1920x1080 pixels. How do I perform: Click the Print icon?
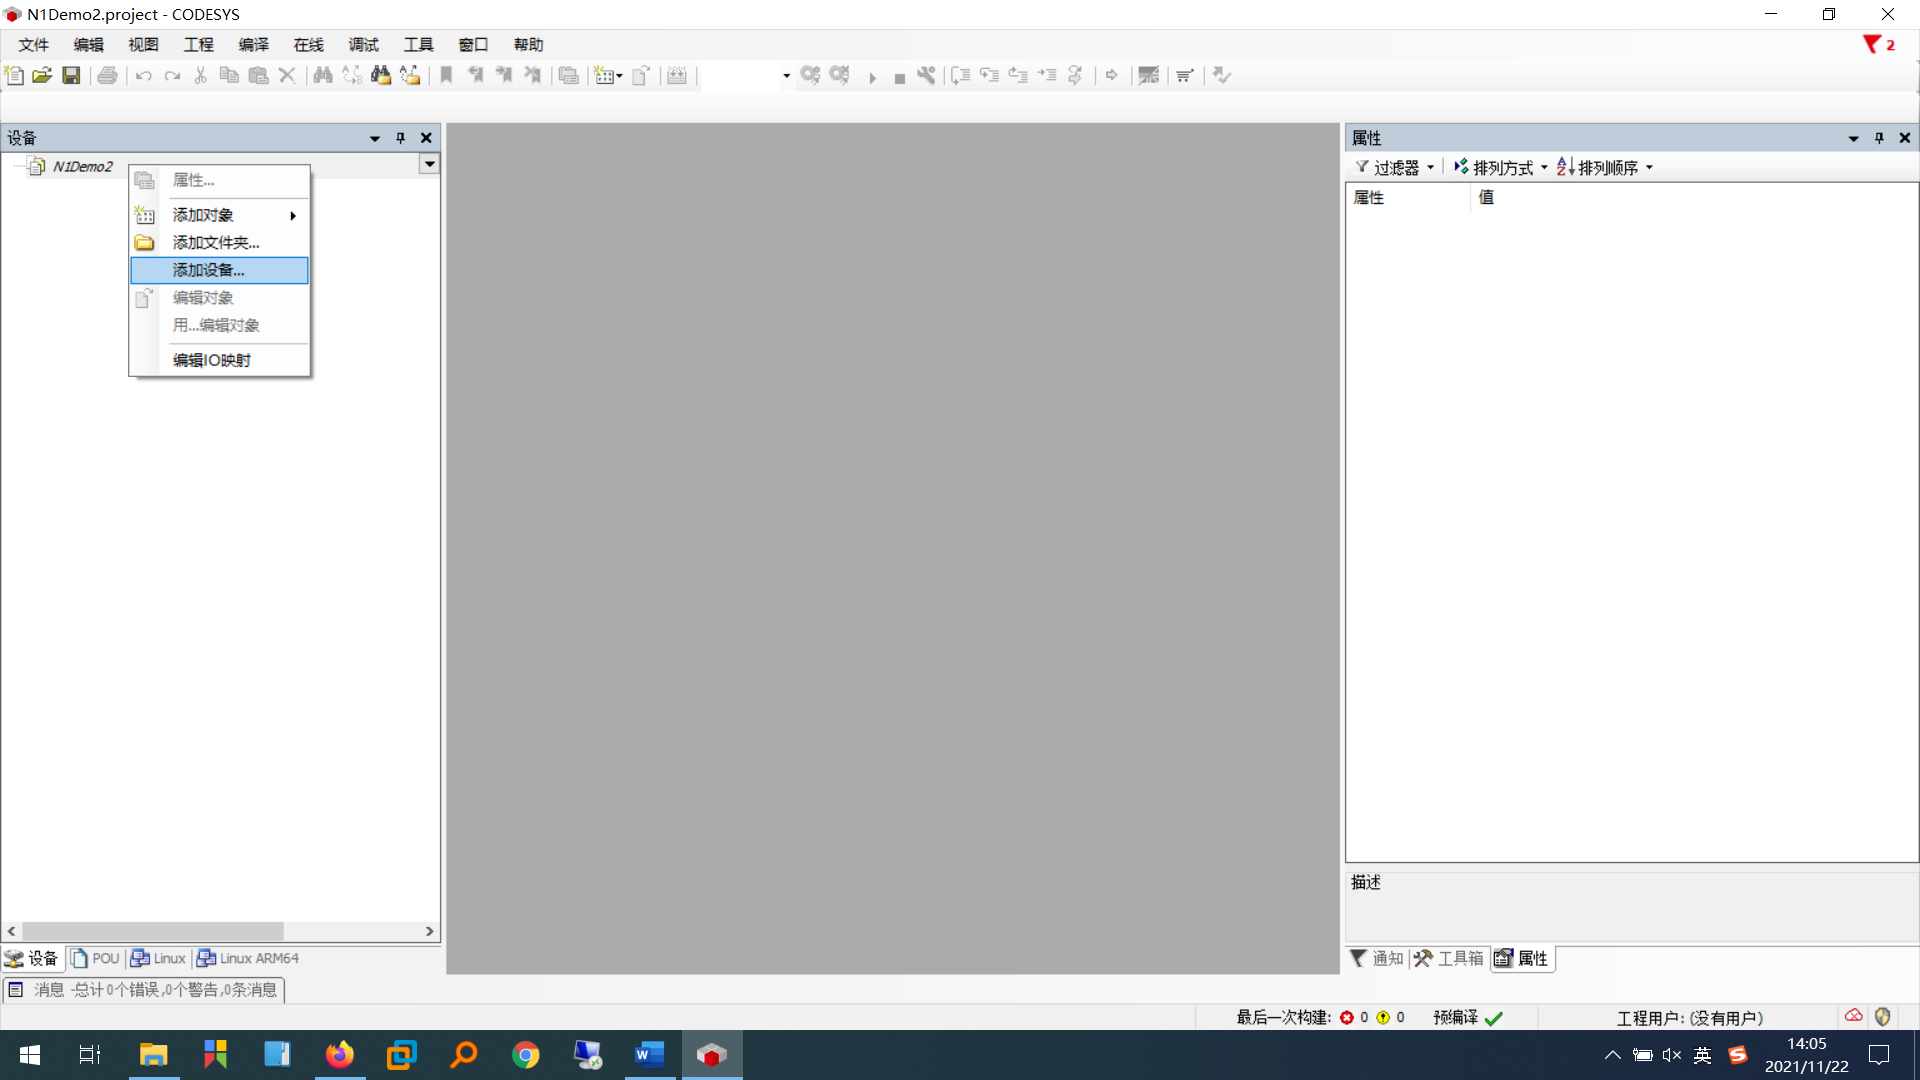pos(107,75)
